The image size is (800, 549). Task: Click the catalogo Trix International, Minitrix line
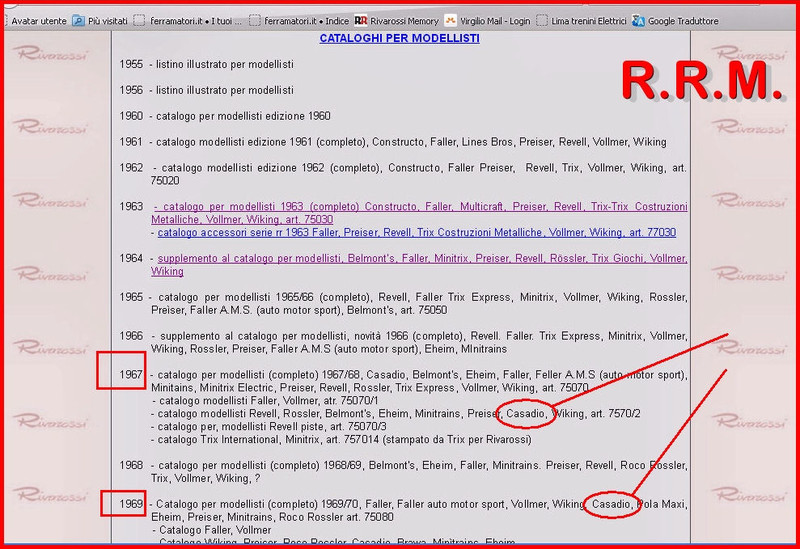(x=341, y=440)
